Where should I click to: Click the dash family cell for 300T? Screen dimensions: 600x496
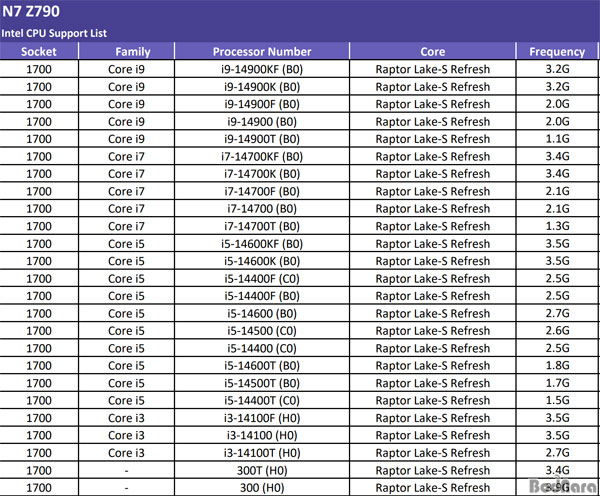click(126, 471)
